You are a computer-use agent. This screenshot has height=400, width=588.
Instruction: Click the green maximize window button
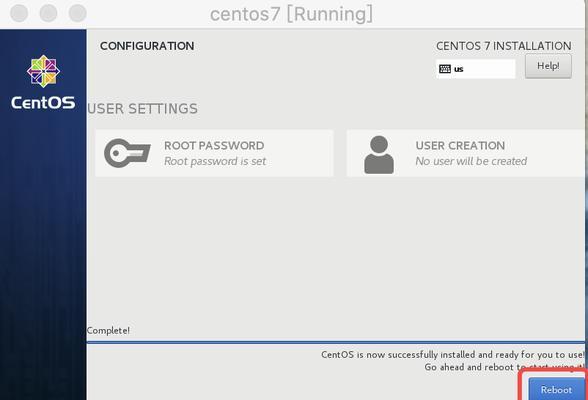pos(78,13)
